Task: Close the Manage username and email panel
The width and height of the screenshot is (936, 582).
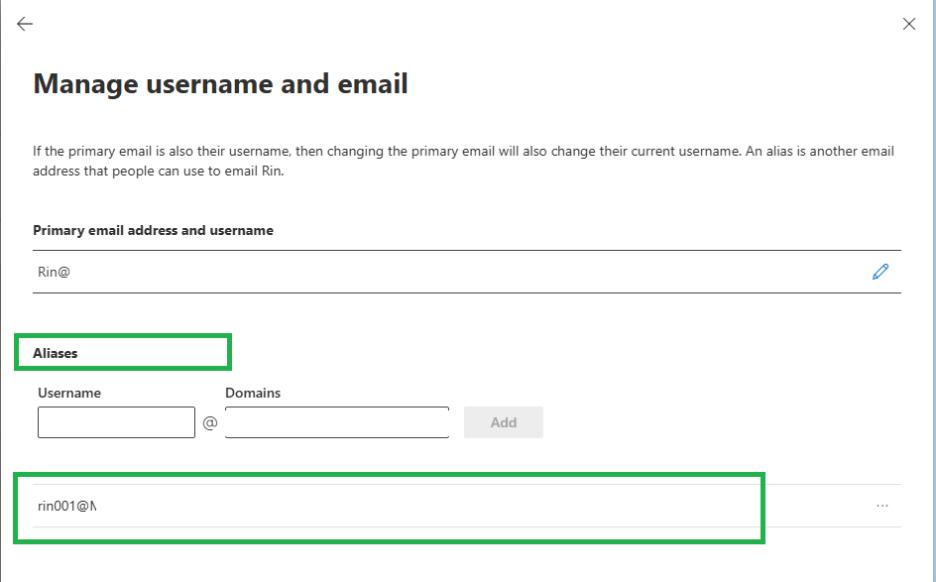Action: point(909,24)
